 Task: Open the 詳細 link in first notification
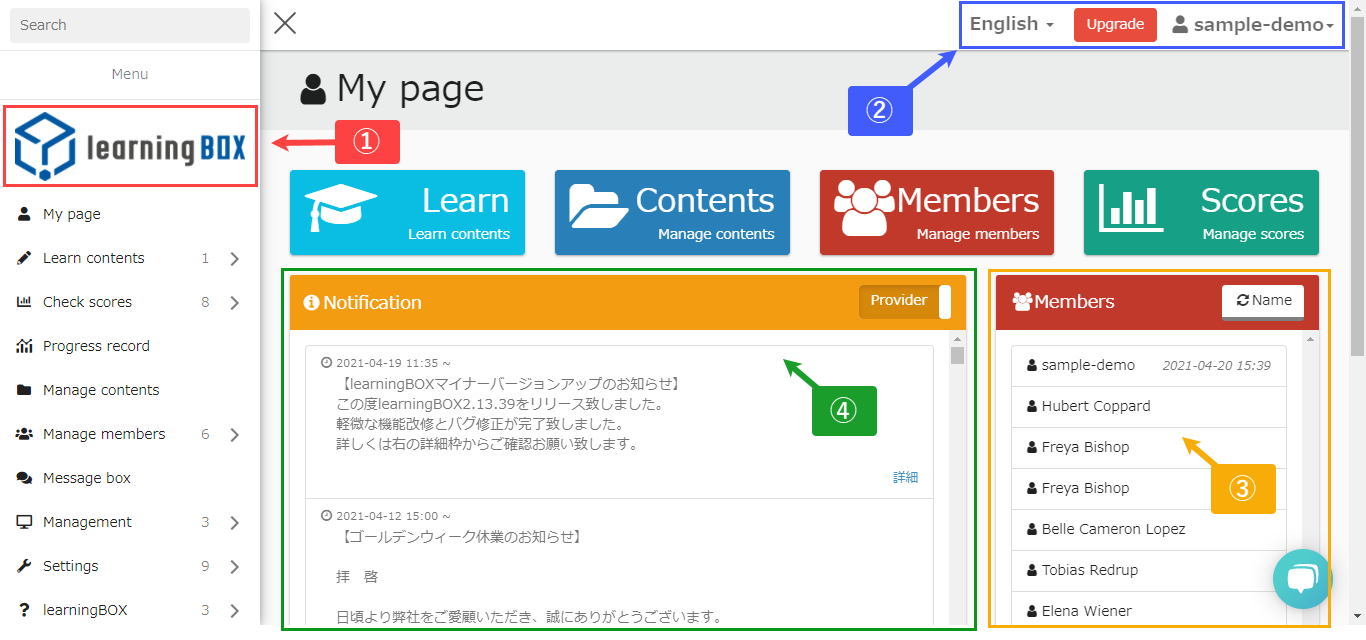point(905,477)
